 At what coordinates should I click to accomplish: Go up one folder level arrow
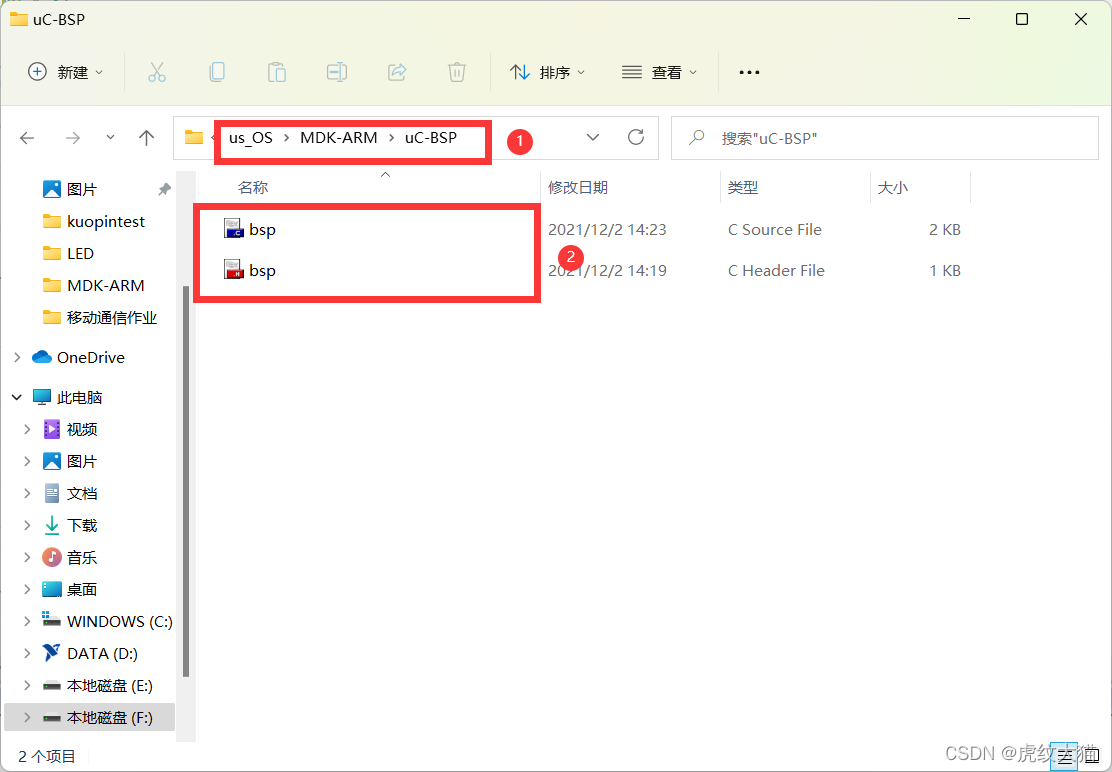pyautogui.click(x=146, y=138)
